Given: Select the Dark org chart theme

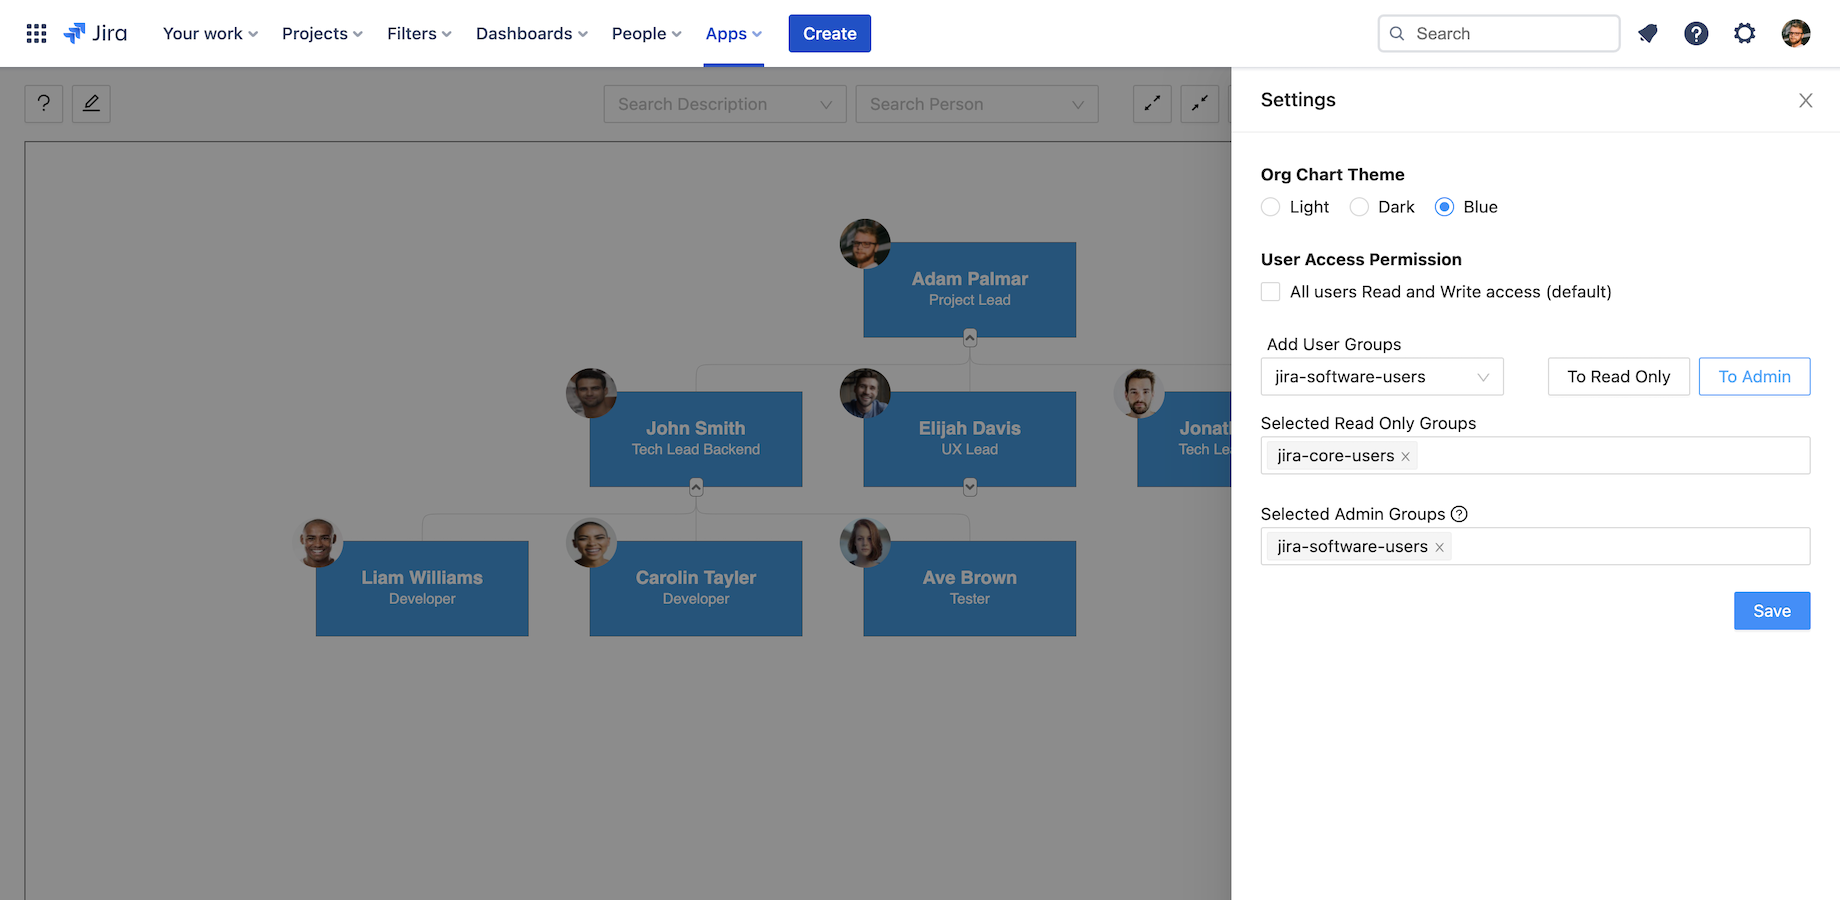Looking at the screenshot, I should [x=1359, y=207].
